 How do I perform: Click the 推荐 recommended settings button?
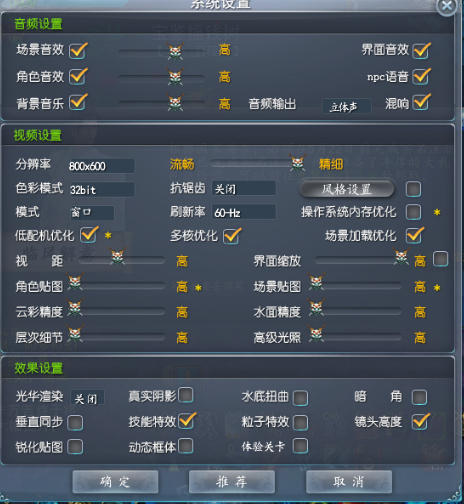tap(232, 482)
